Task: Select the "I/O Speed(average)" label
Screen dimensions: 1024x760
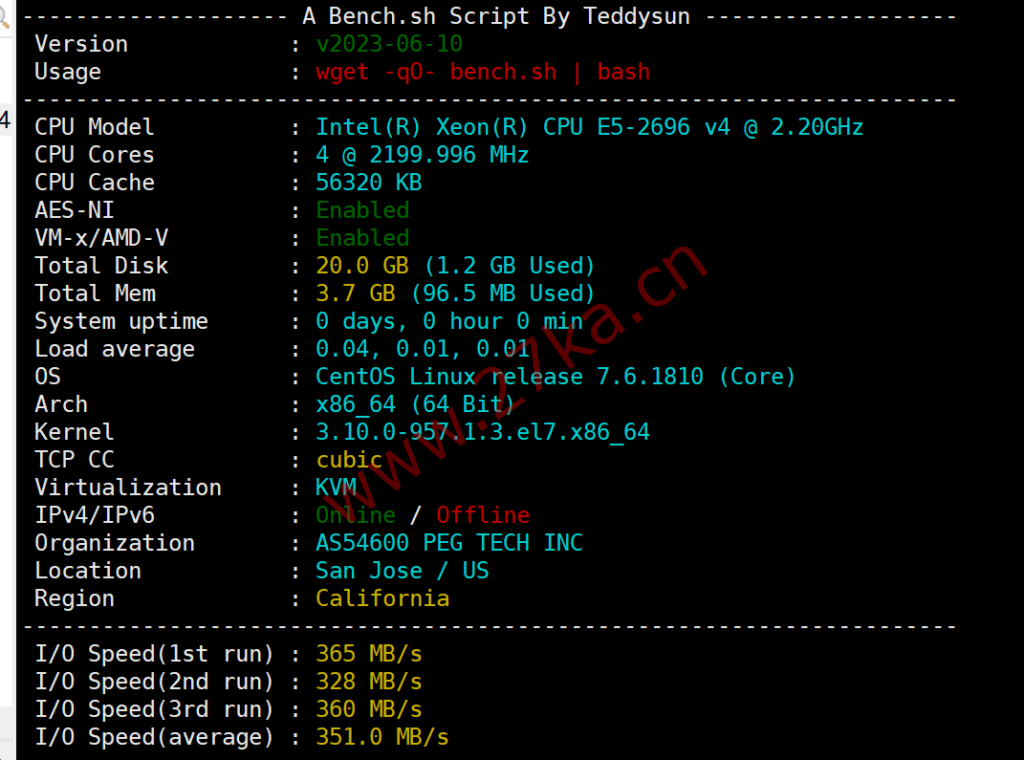Action: tap(154, 737)
